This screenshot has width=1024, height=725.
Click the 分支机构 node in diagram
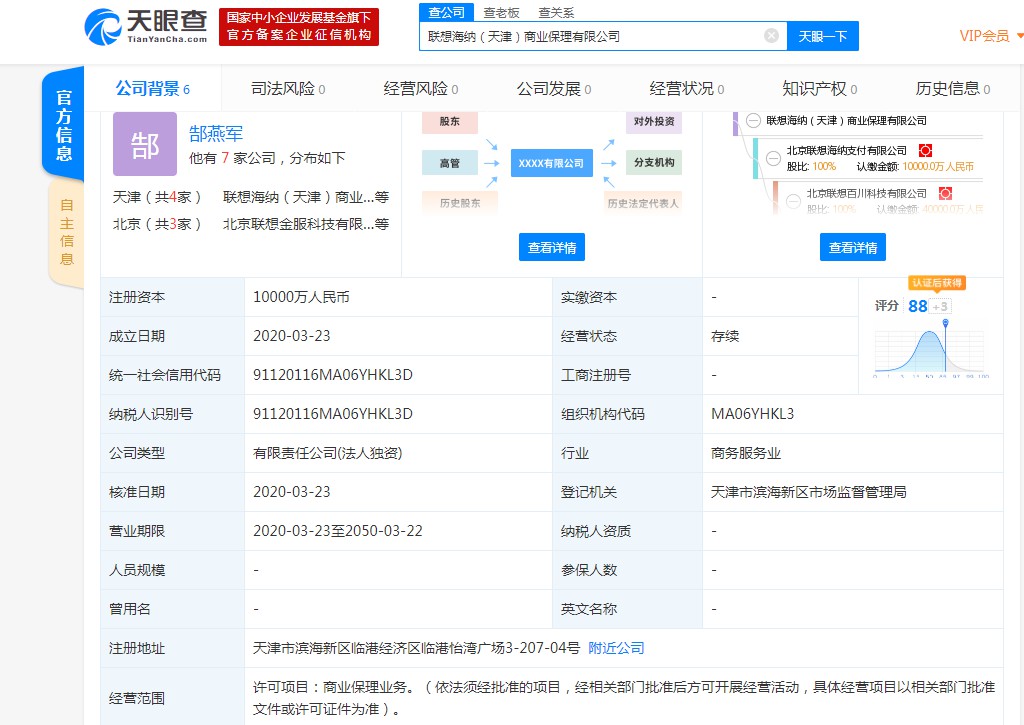pos(654,163)
